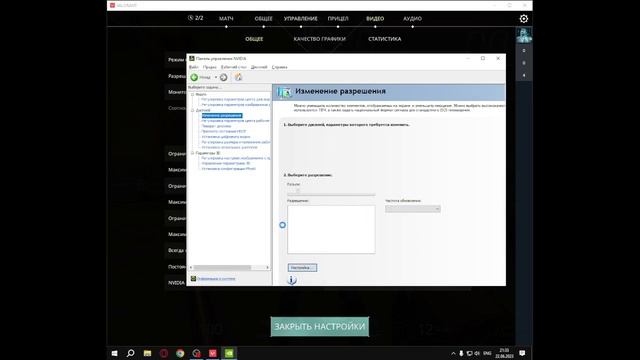Click inside the resolution list box
Screen dimensions: 640x360
click(x=331, y=229)
